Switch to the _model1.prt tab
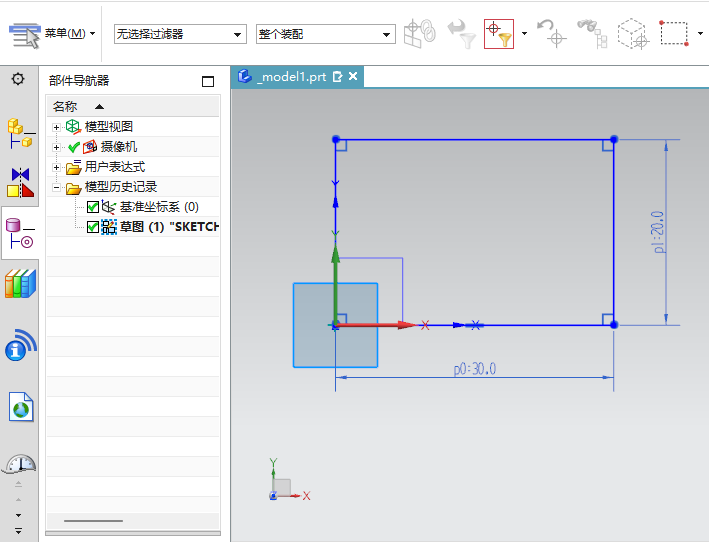The height and width of the screenshot is (542, 709). (x=294, y=77)
